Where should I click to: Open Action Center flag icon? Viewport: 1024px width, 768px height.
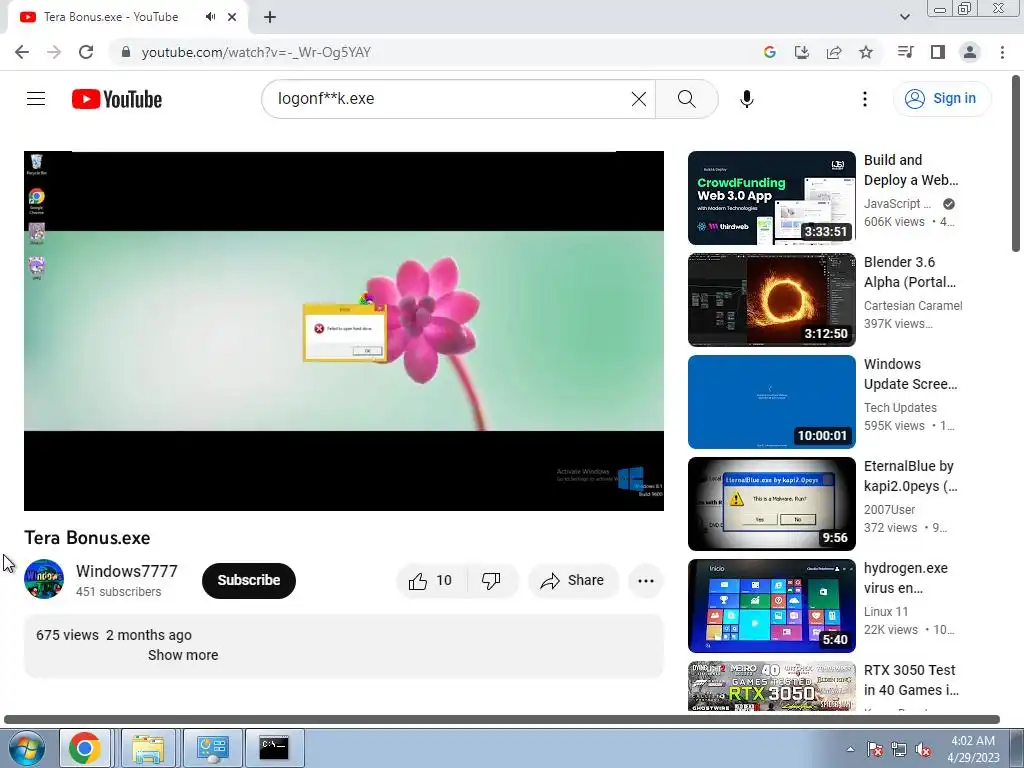(x=875, y=749)
